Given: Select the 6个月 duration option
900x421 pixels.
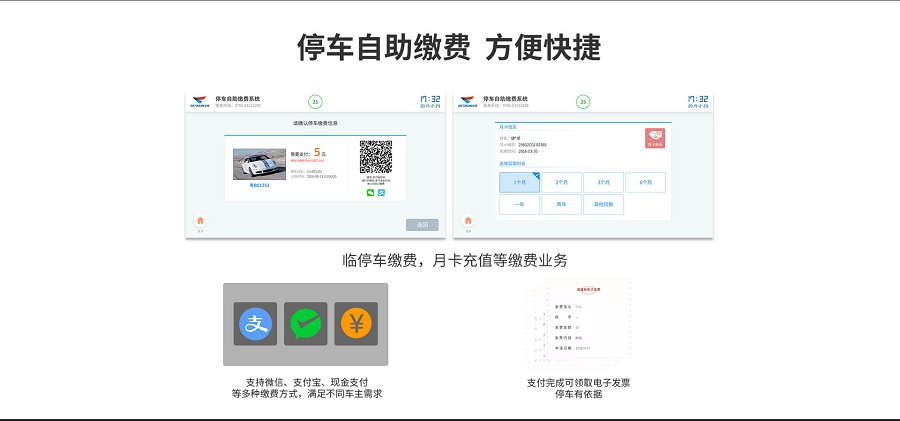Looking at the screenshot, I should tap(646, 182).
